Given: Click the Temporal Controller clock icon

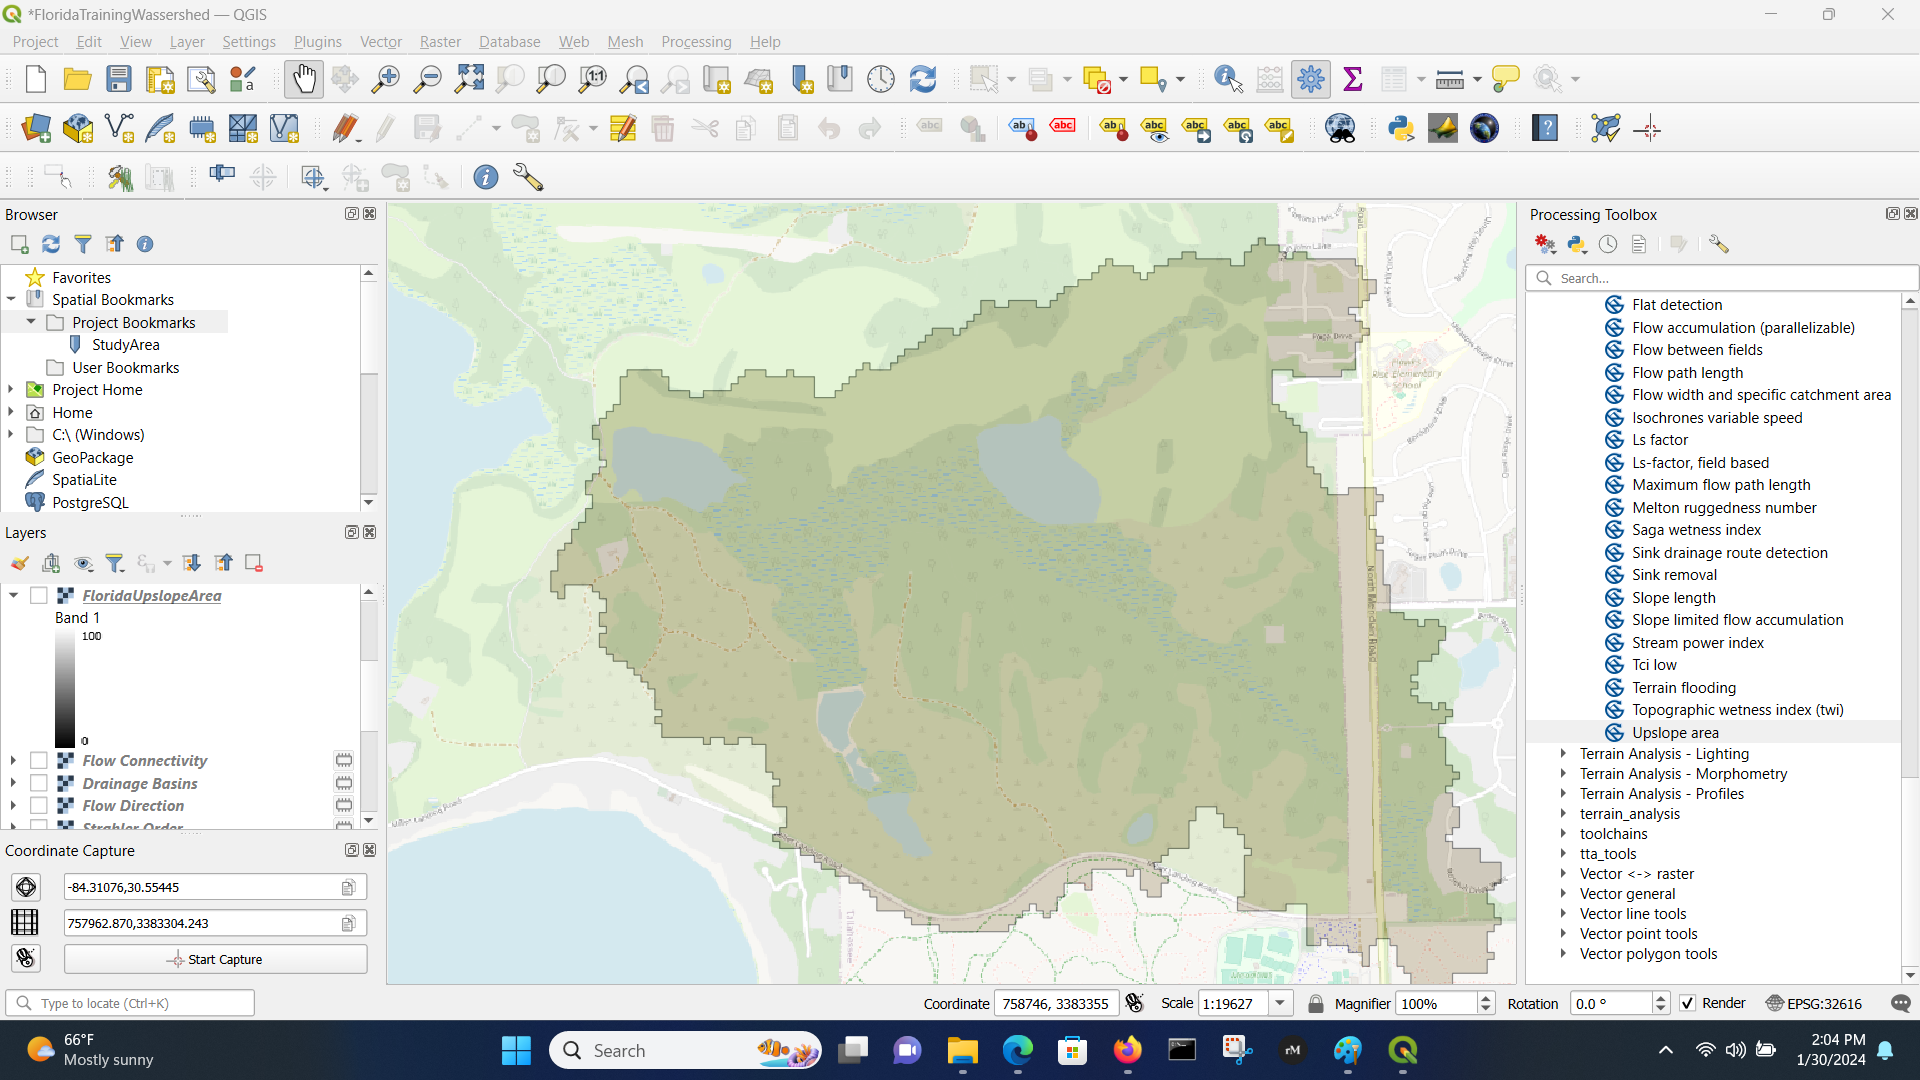Looking at the screenshot, I should pos(881,79).
